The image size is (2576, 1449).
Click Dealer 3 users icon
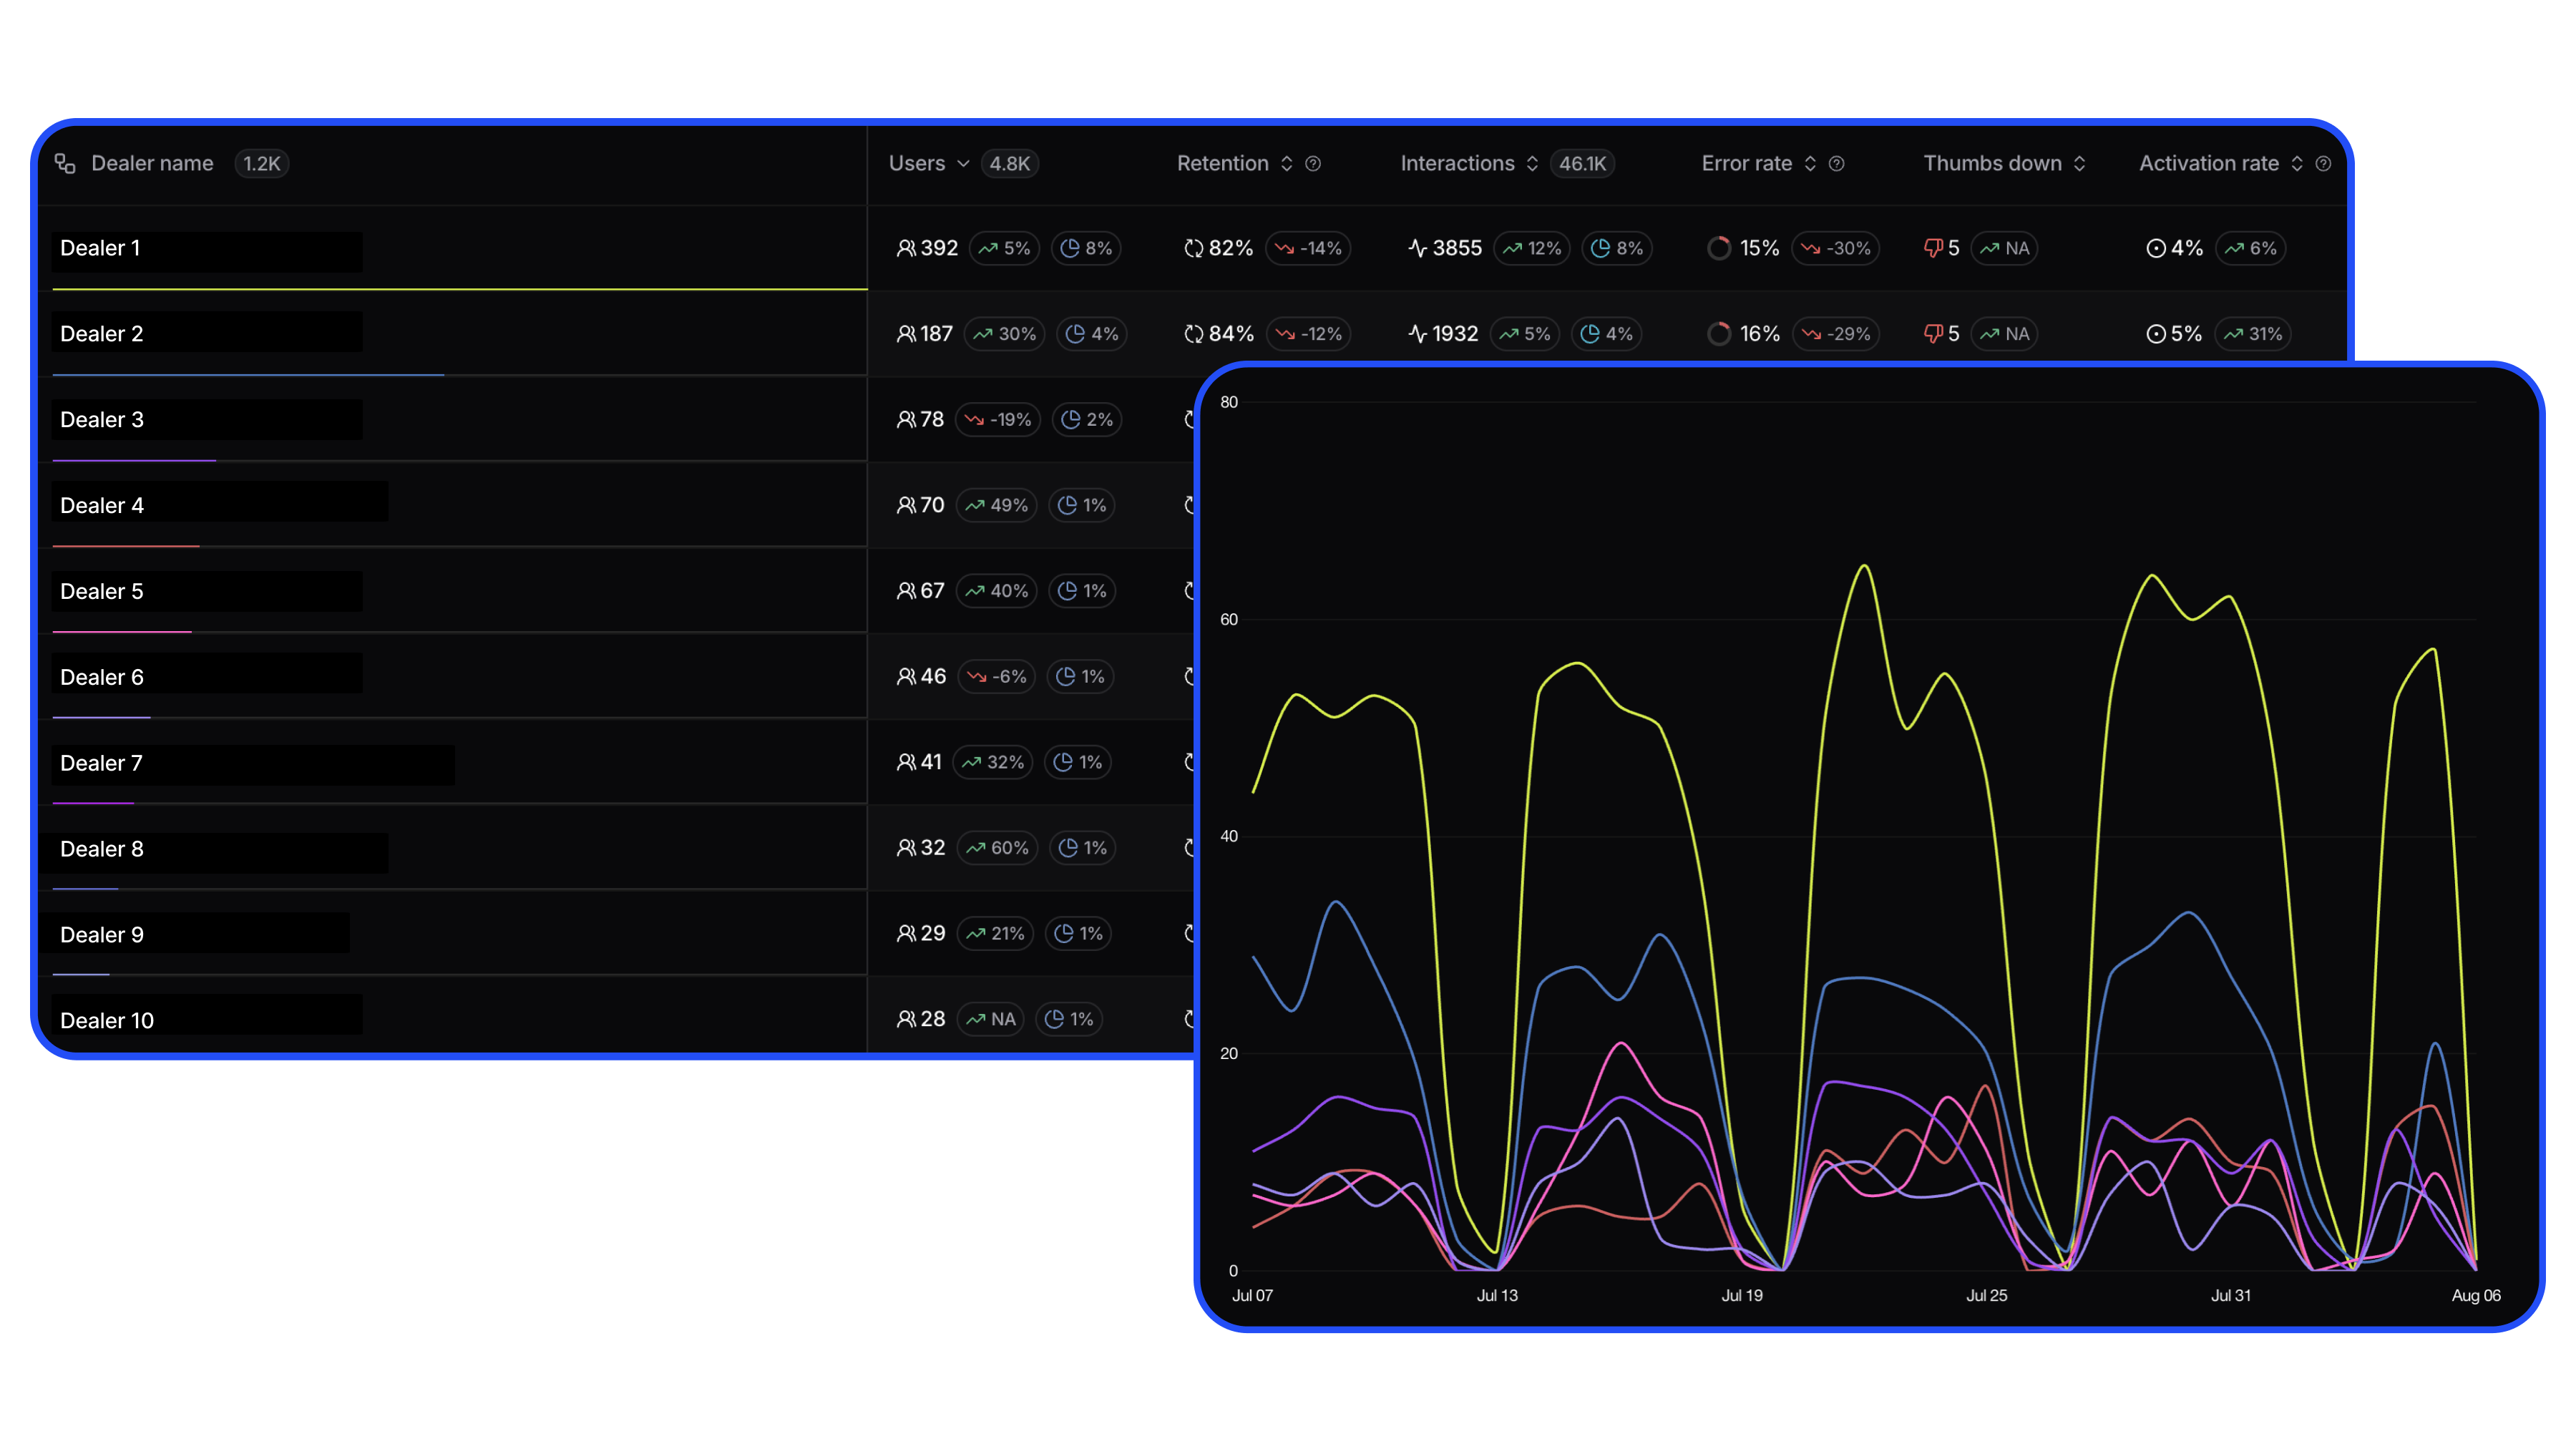pos(906,420)
